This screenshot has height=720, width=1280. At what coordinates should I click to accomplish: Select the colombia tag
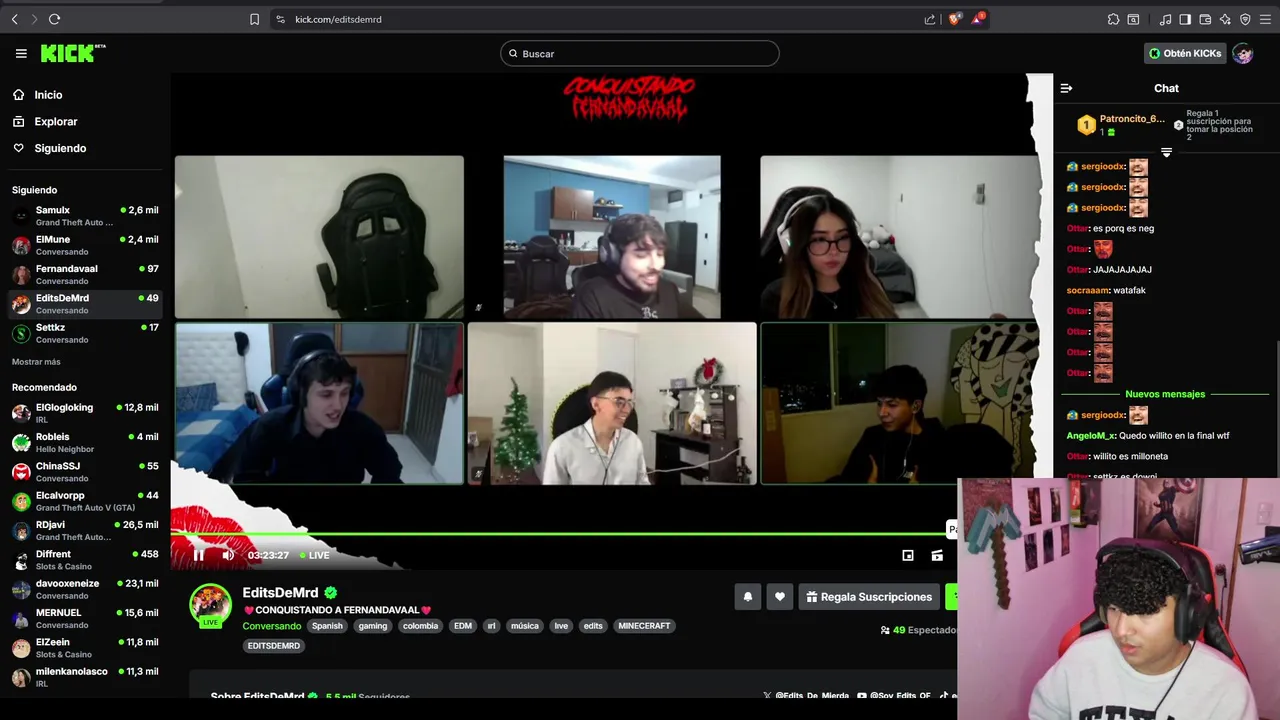coord(420,626)
